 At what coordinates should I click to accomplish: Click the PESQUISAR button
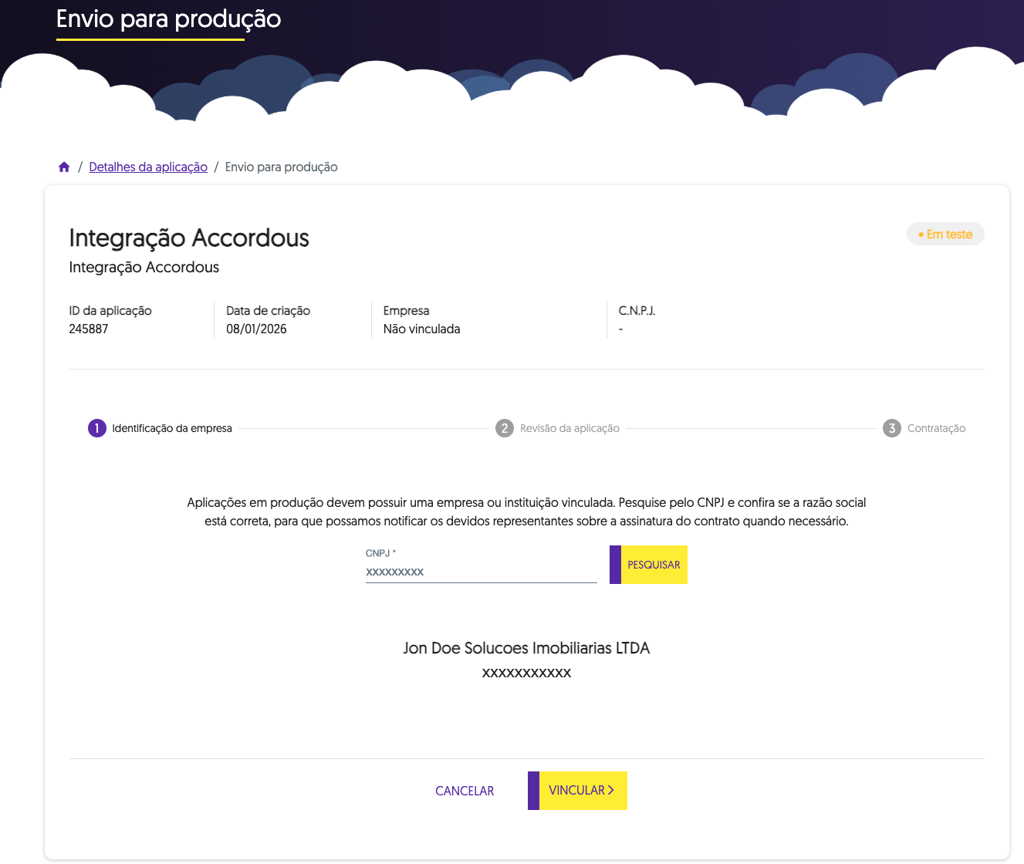click(x=648, y=564)
